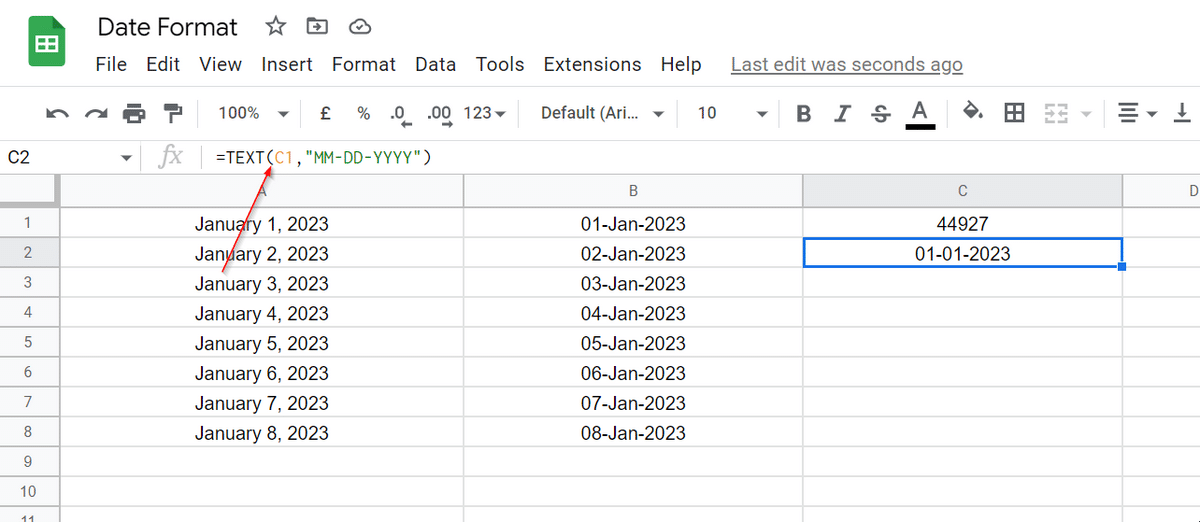
Task: Click the 'Last edit was seconds ago' link
Action: pyautogui.click(x=846, y=64)
